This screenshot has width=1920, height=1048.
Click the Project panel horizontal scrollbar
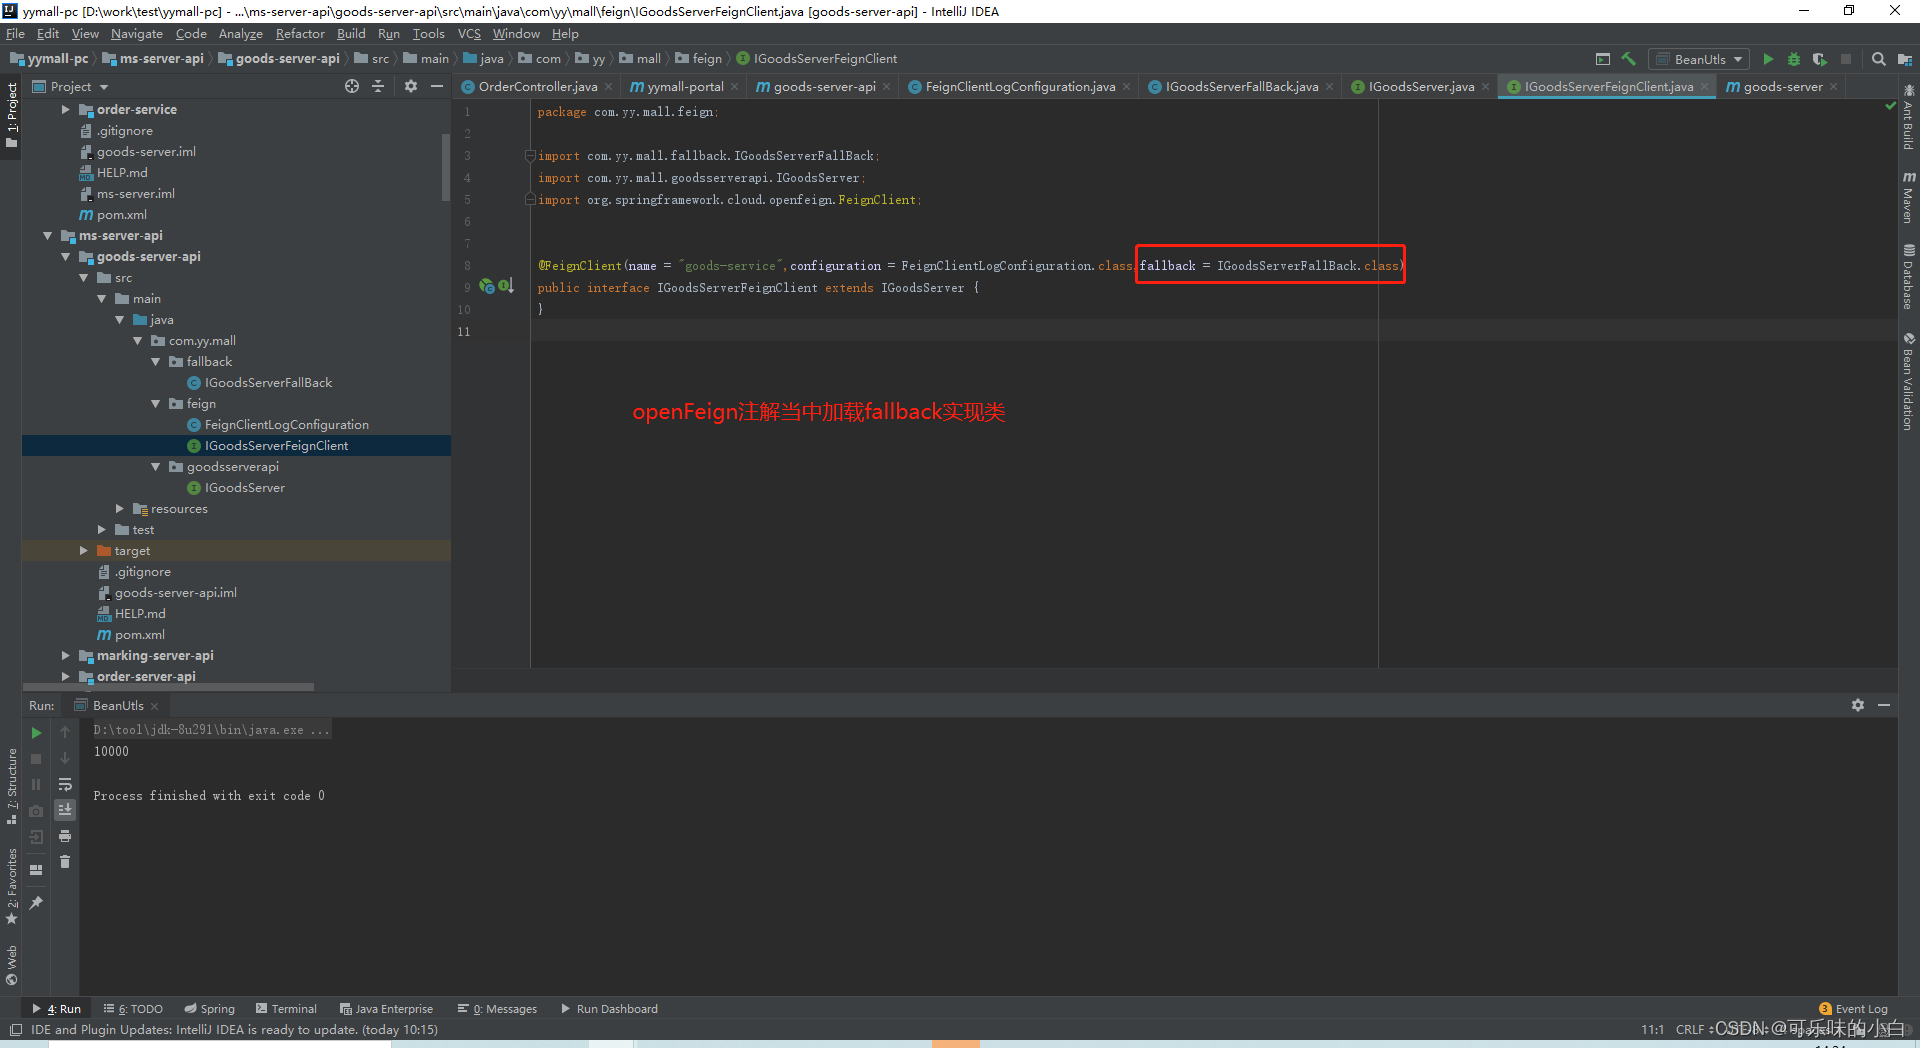pos(170,687)
